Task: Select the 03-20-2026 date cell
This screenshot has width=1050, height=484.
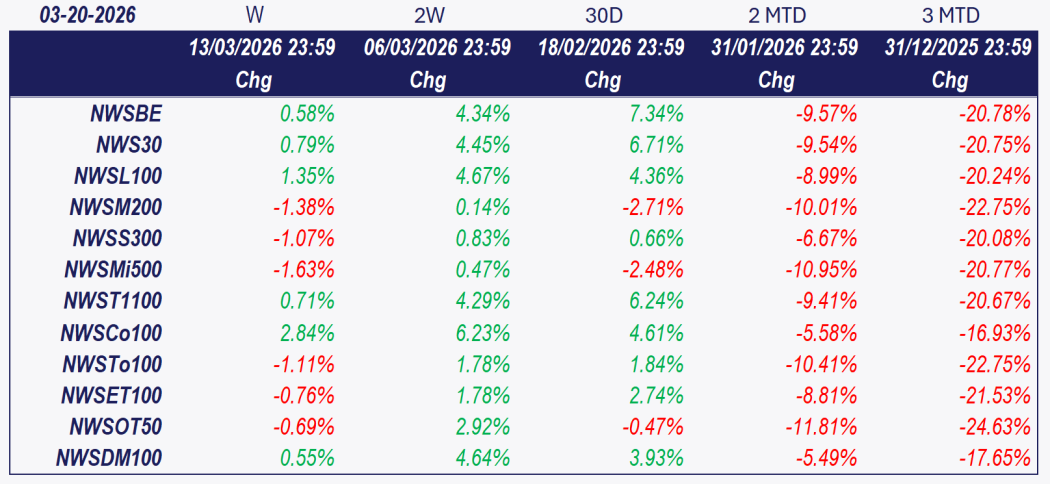Action: [x=88, y=15]
